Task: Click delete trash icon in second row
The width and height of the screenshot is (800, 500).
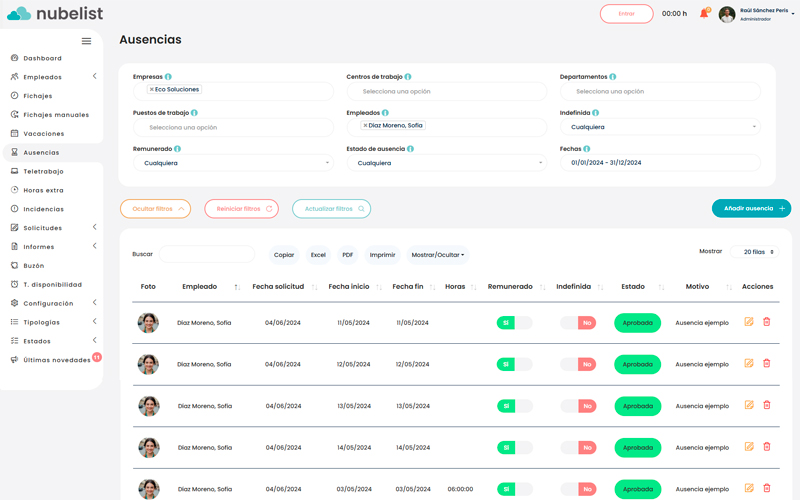Action: (767, 363)
